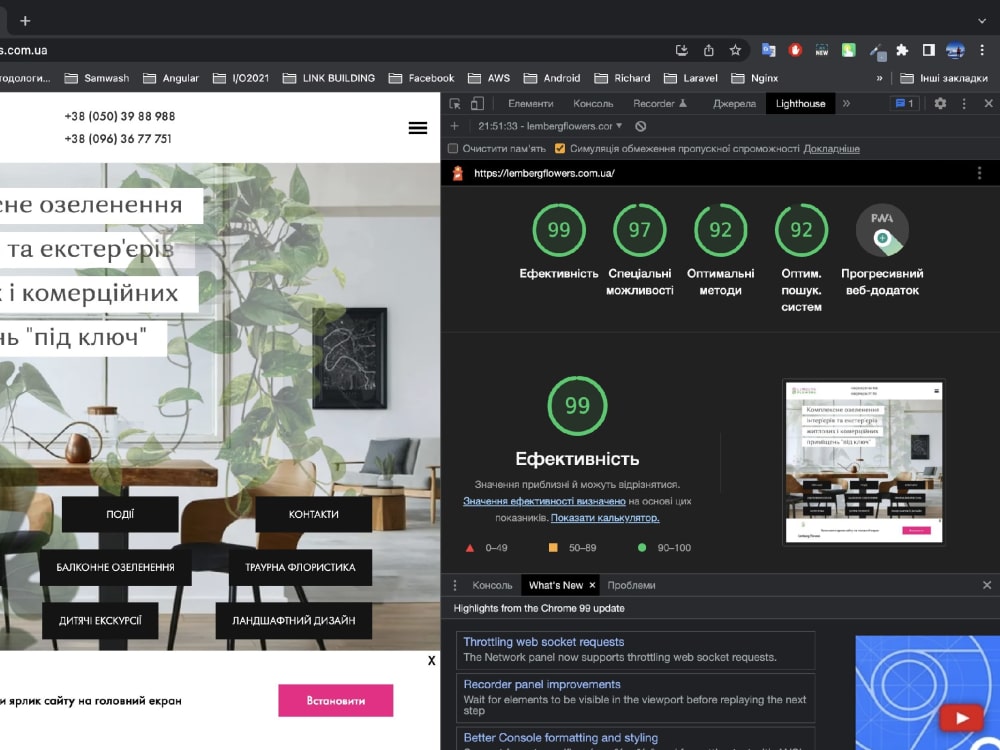The image size is (1000, 750).
Task: Open the Extensions puzzle icon
Action: coord(902,50)
